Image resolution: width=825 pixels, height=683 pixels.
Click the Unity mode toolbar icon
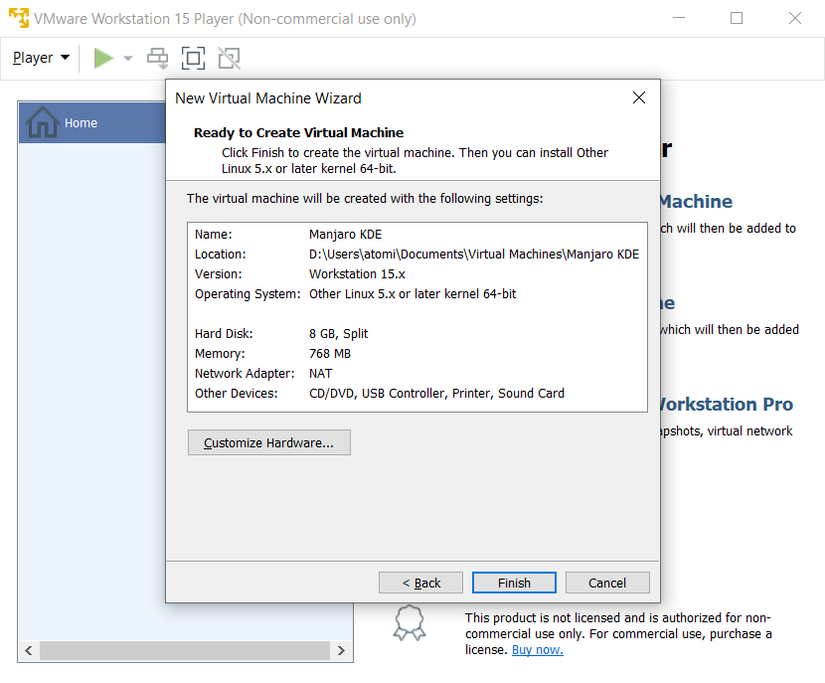pyautogui.click(x=229, y=58)
